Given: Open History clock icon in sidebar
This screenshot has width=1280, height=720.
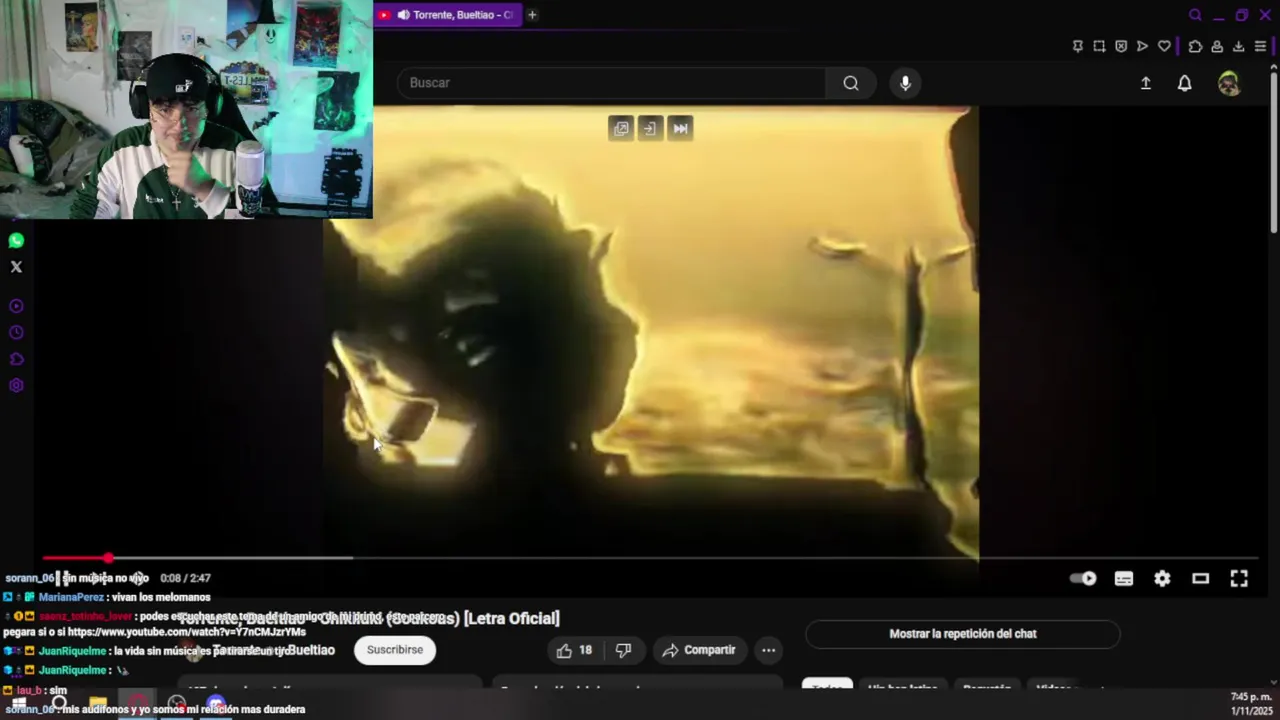Looking at the screenshot, I should (x=16, y=333).
